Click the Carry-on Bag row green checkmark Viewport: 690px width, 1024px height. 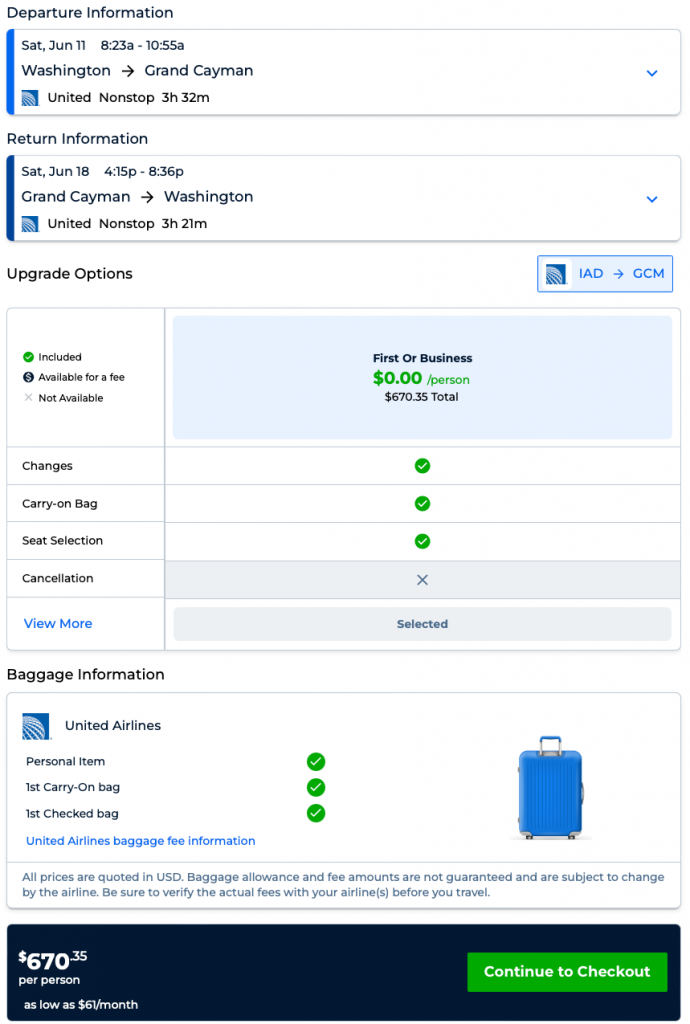422,503
